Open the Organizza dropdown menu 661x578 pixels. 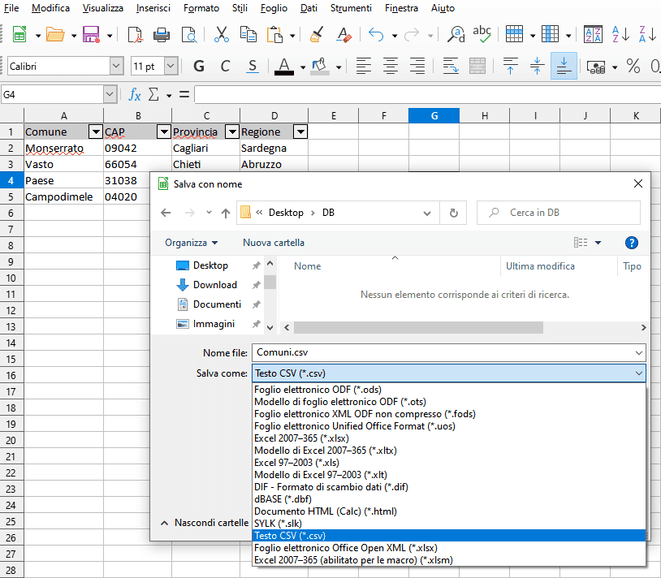point(191,242)
